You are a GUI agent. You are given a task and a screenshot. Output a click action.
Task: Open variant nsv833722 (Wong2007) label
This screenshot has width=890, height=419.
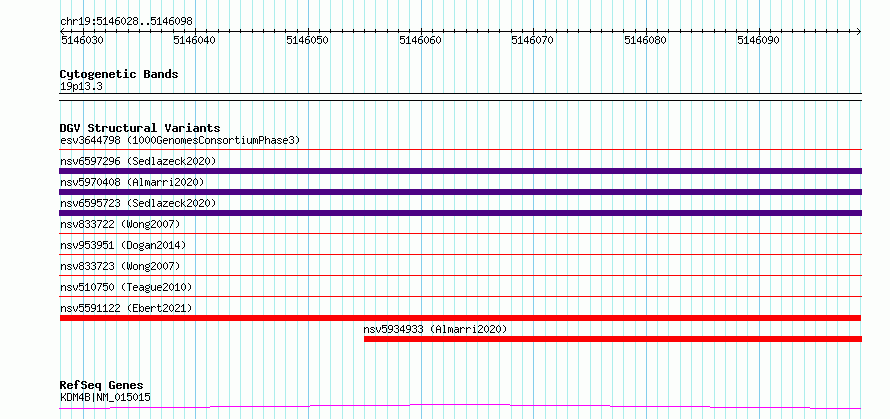[120, 224]
